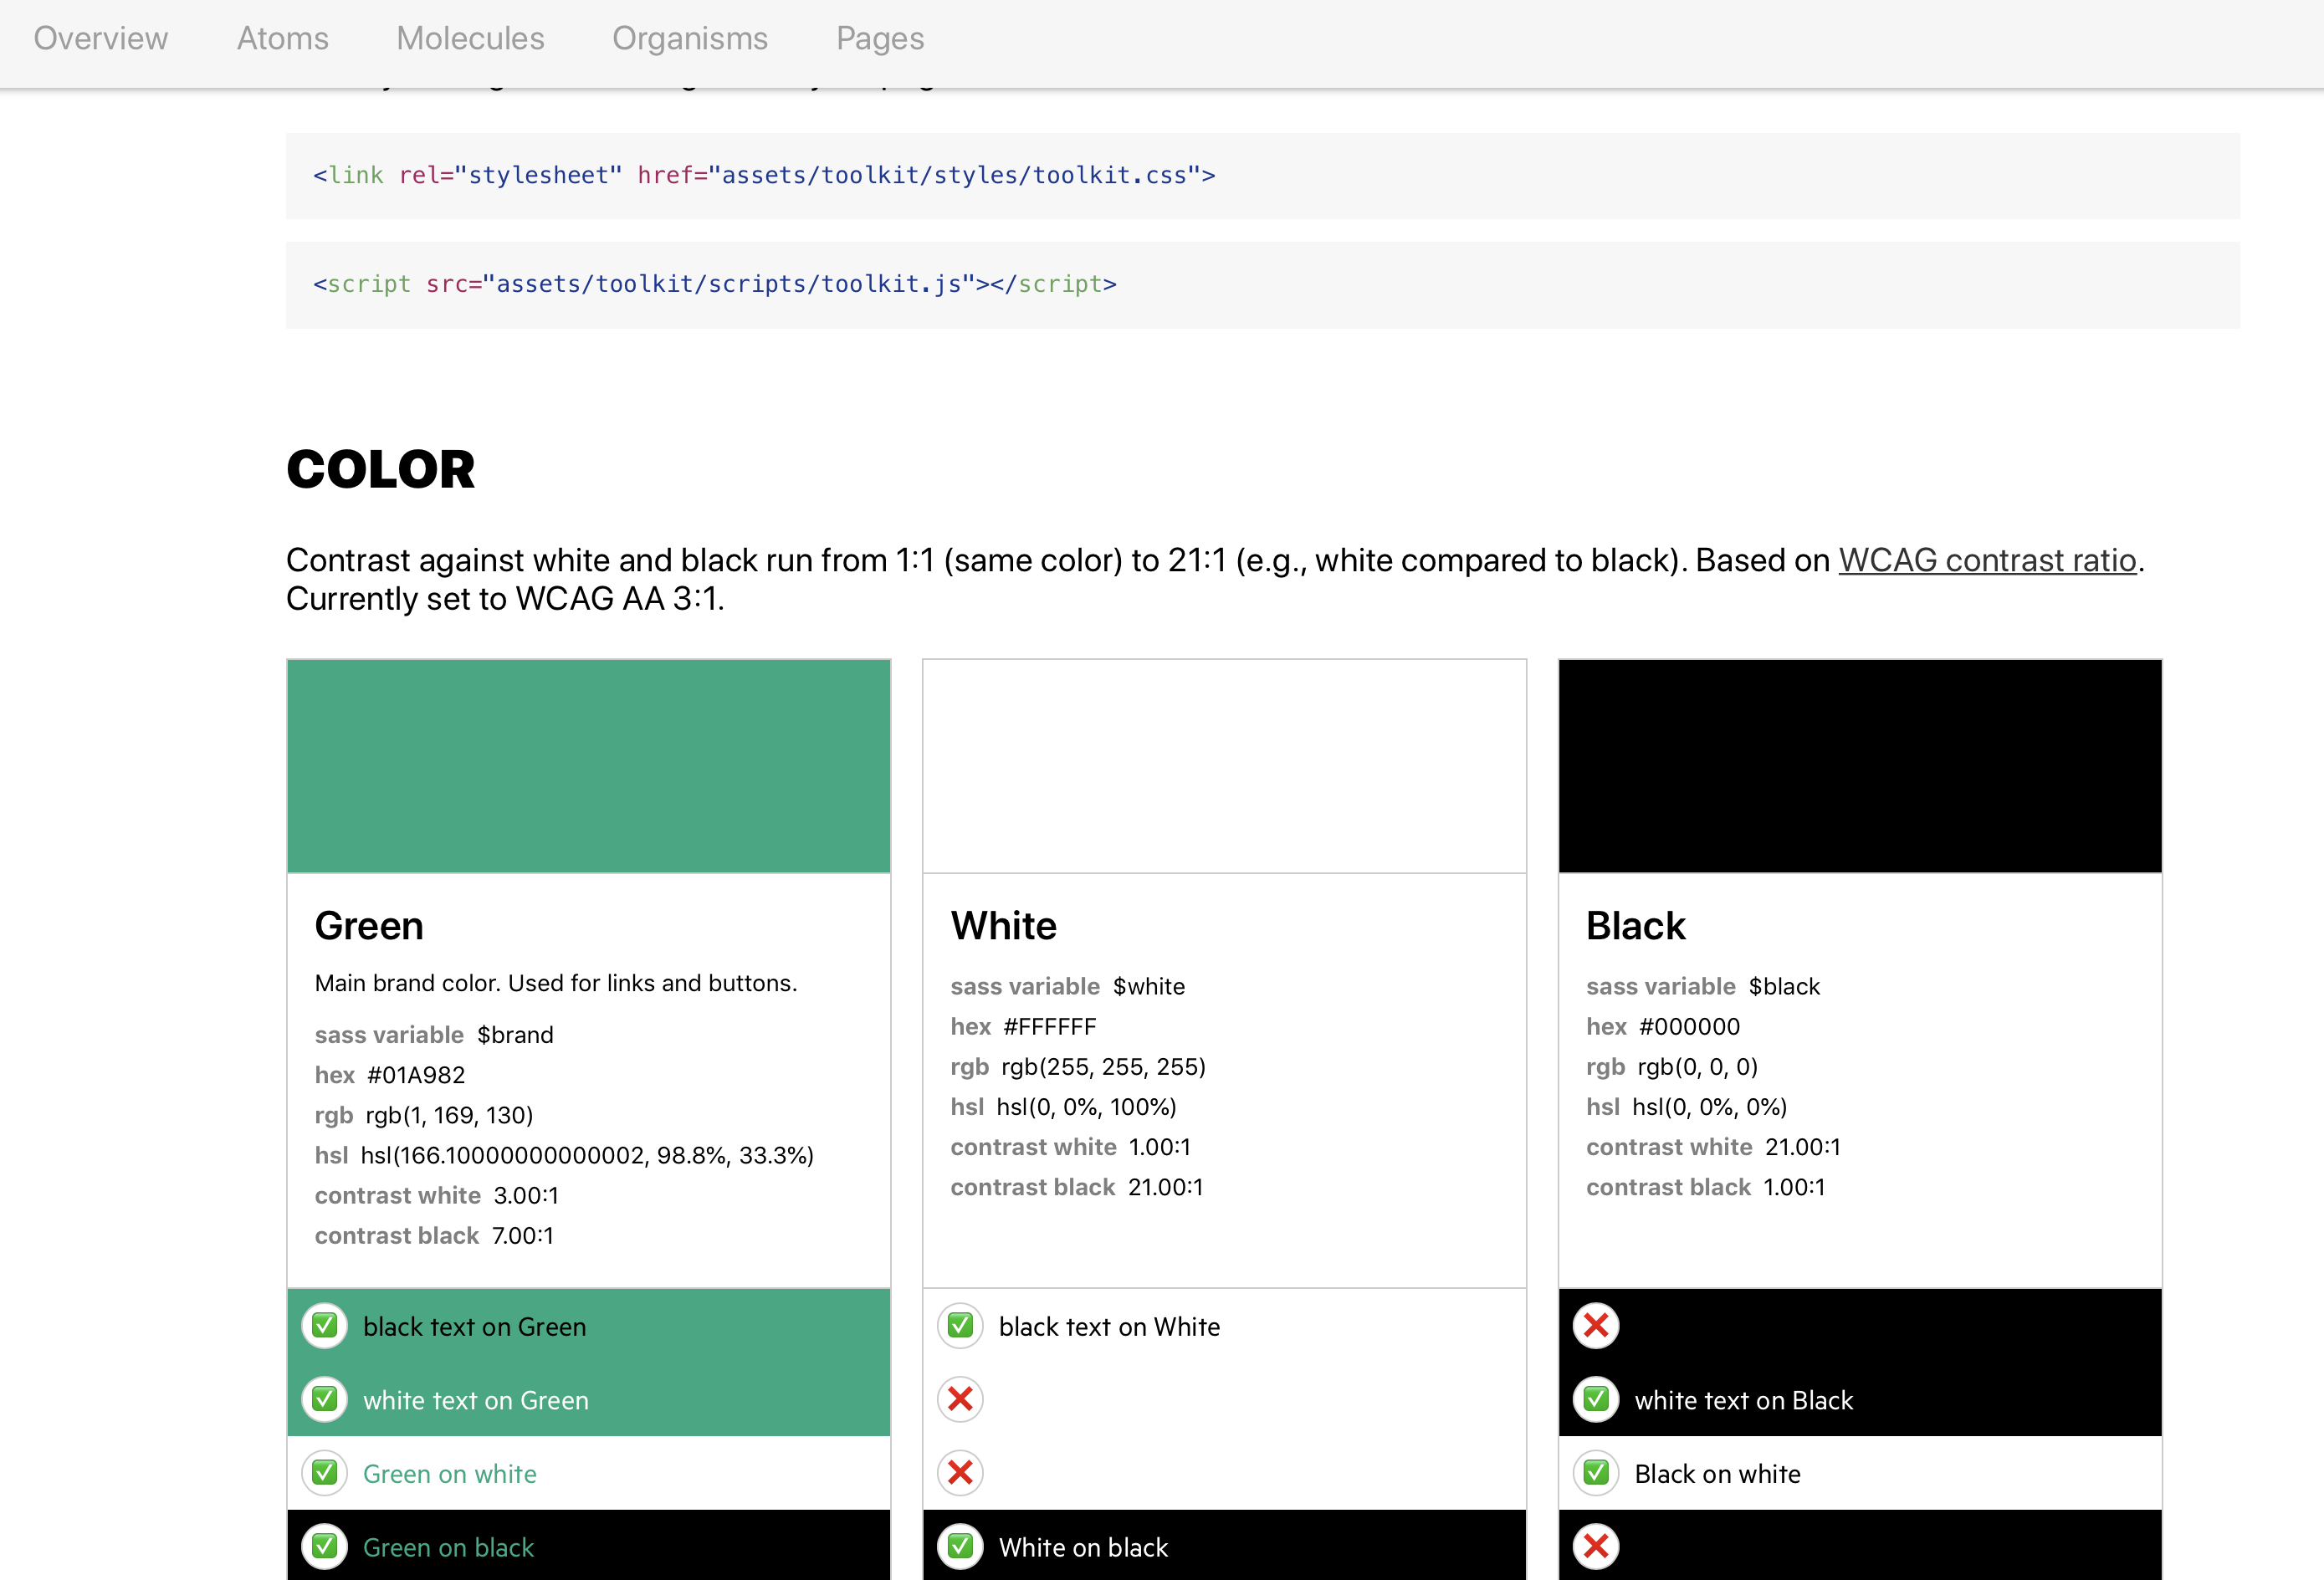Click the hsl(0, 0%, 100%) value
This screenshot has width=2324, height=1580.
point(1087,1107)
